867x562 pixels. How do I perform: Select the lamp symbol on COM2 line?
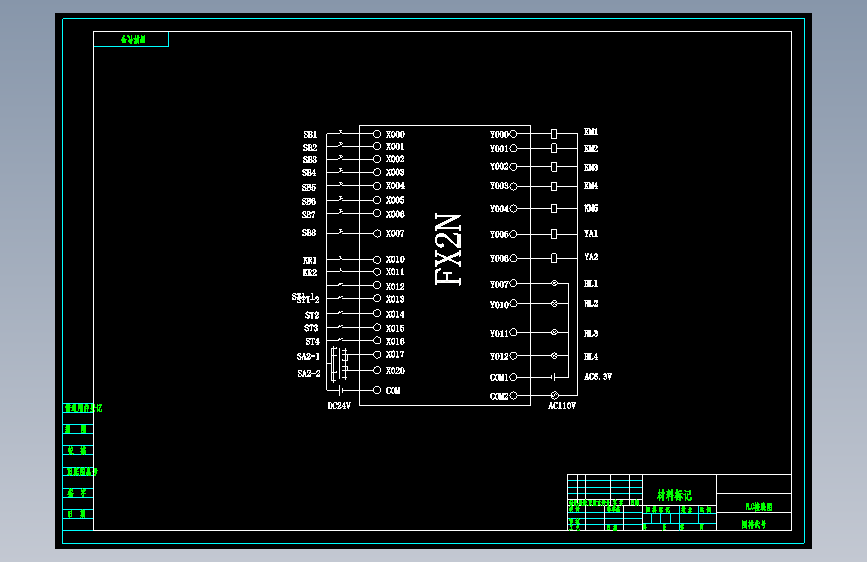click(x=555, y=395)
